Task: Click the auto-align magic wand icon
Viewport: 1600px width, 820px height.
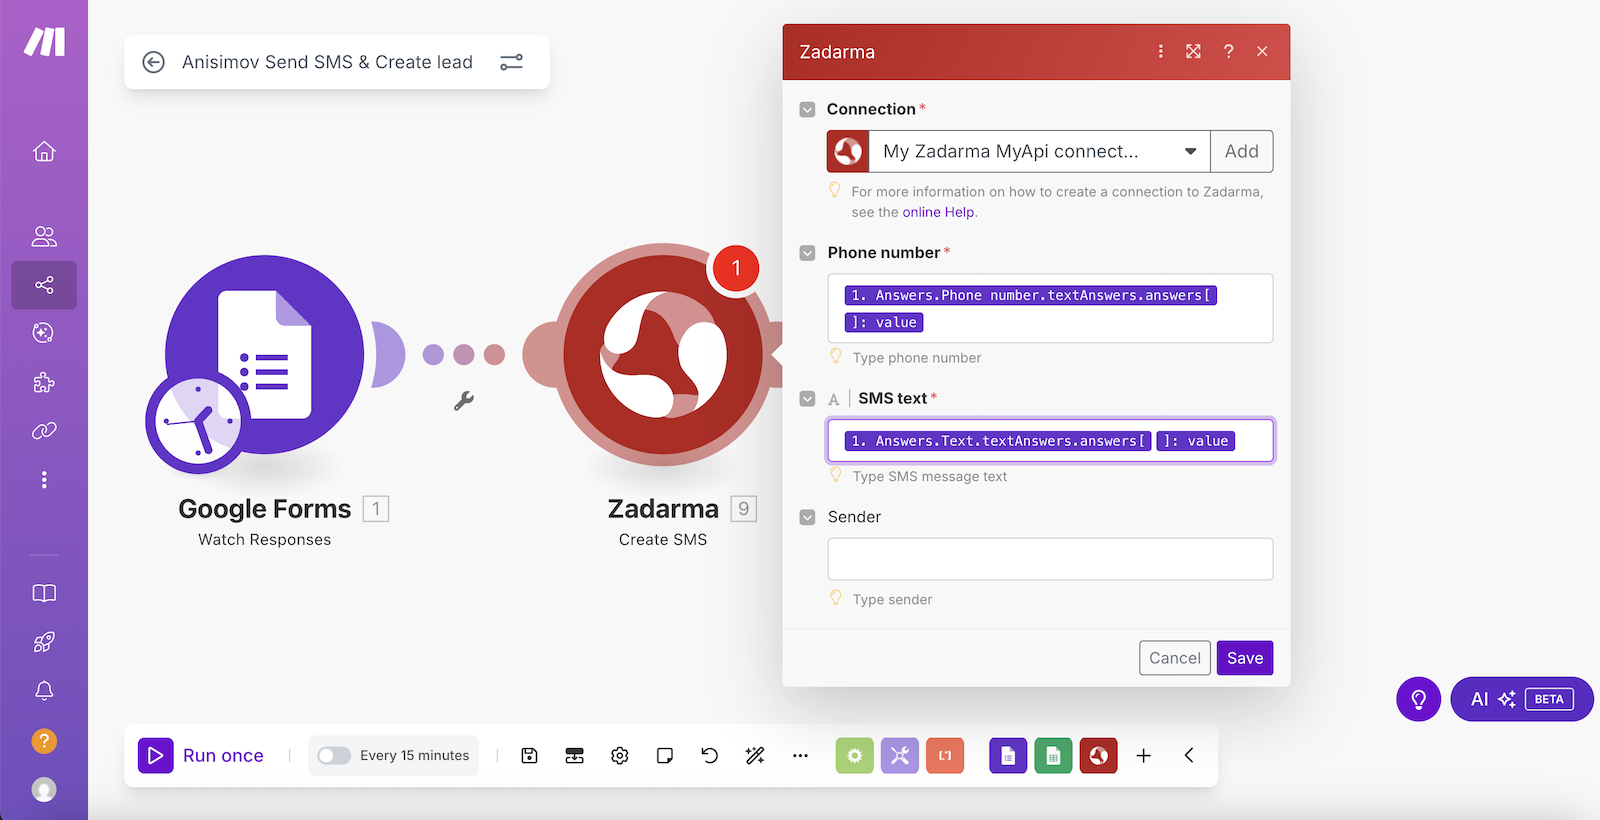Action: 755,756
